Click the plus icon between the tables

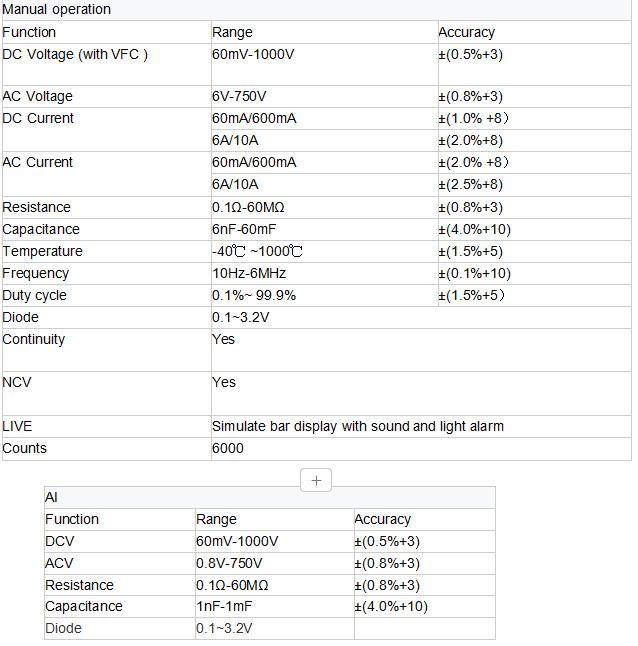(316, 480)
